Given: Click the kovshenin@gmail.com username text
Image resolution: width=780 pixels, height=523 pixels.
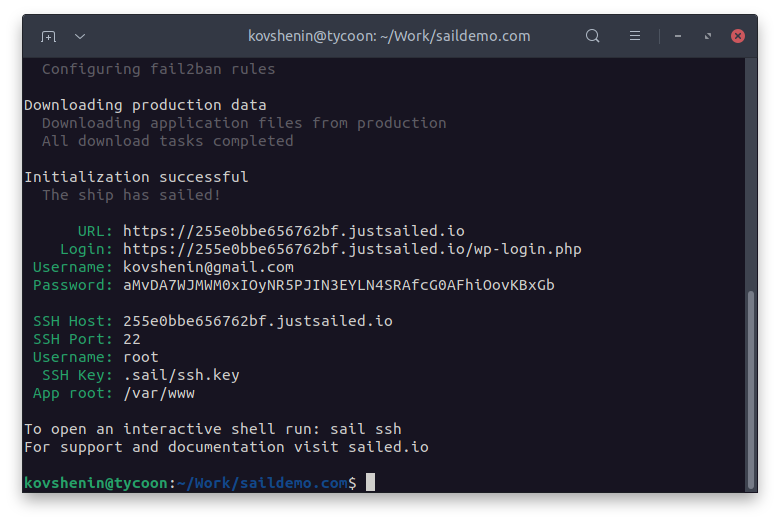Looking at the screenshot, I should point(208,267).
